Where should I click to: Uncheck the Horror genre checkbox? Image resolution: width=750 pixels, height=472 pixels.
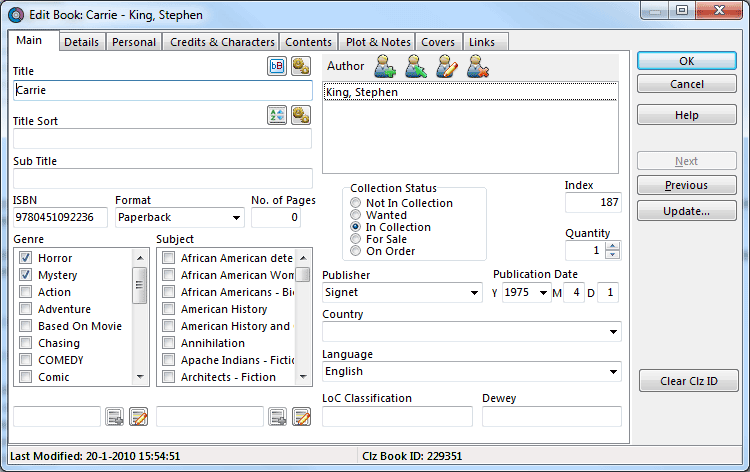[x=26, y=258]
